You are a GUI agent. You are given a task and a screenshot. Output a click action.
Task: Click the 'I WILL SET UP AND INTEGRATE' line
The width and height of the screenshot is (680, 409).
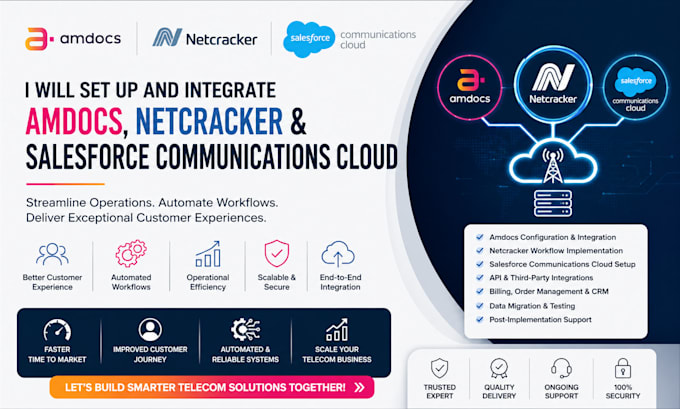click(x=150, y=90)
